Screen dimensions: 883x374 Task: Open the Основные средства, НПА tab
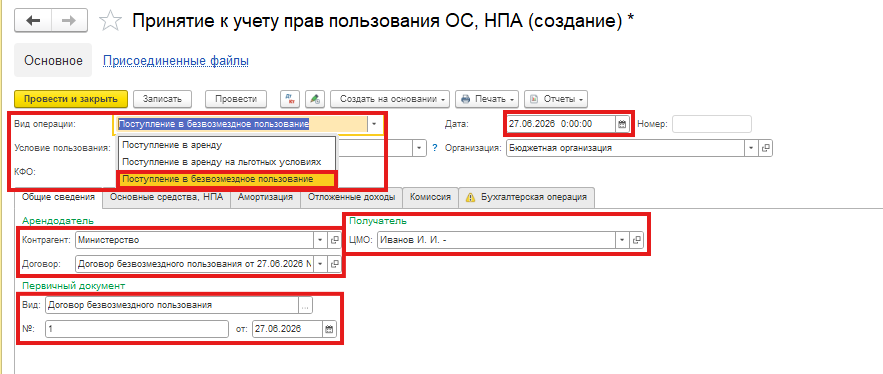pyautogui.click(x=166, y=197)
